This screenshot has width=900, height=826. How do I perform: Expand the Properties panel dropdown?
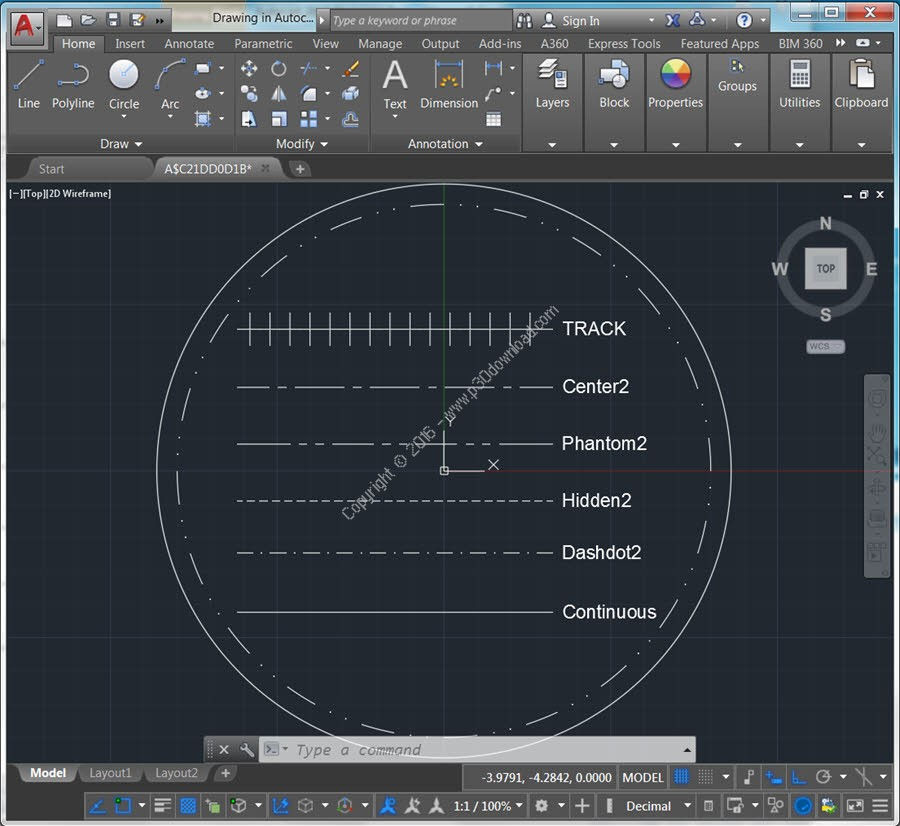coord(676,145)
